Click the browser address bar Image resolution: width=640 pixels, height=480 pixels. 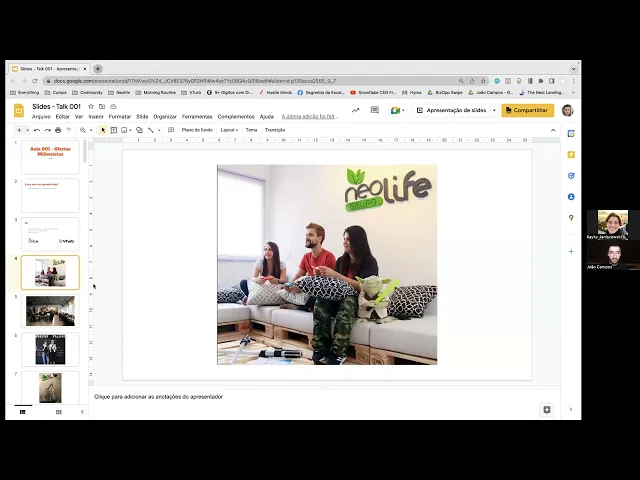tap(253, 81)
